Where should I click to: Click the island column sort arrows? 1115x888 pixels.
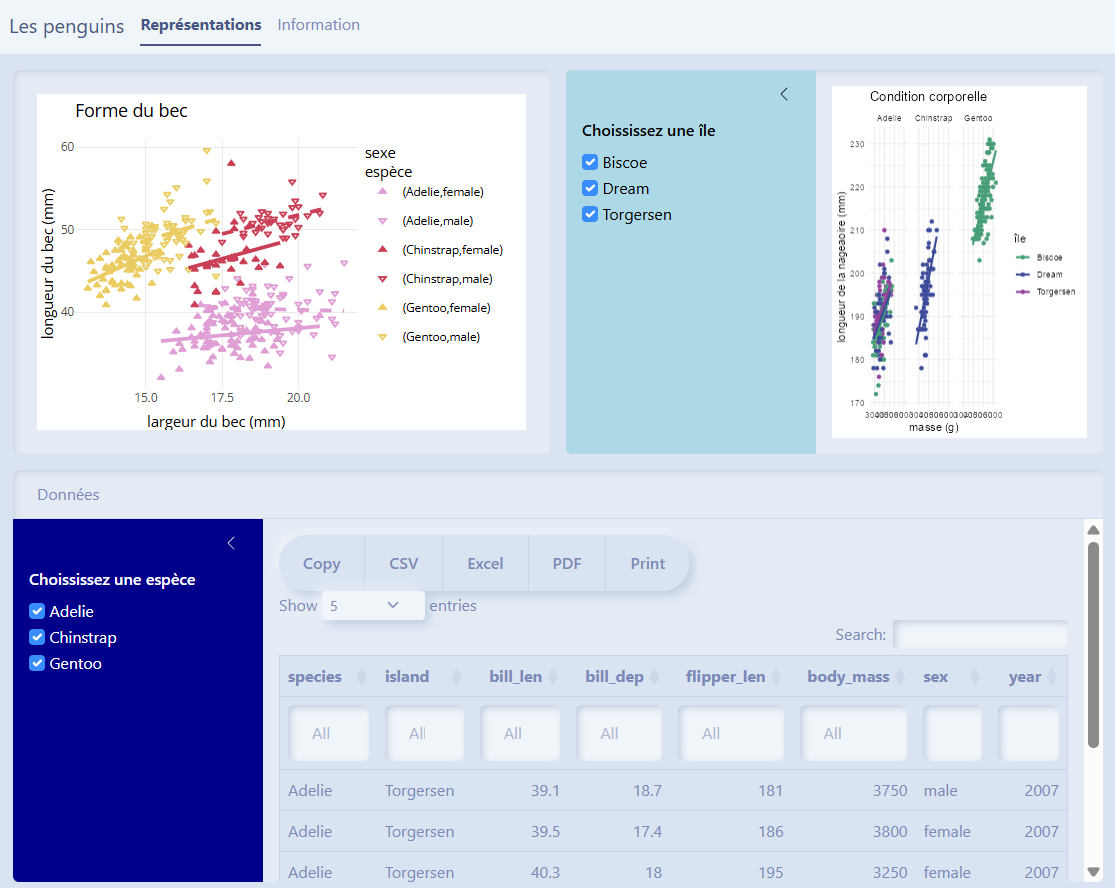pyautogui.click(x=457, y=677)
